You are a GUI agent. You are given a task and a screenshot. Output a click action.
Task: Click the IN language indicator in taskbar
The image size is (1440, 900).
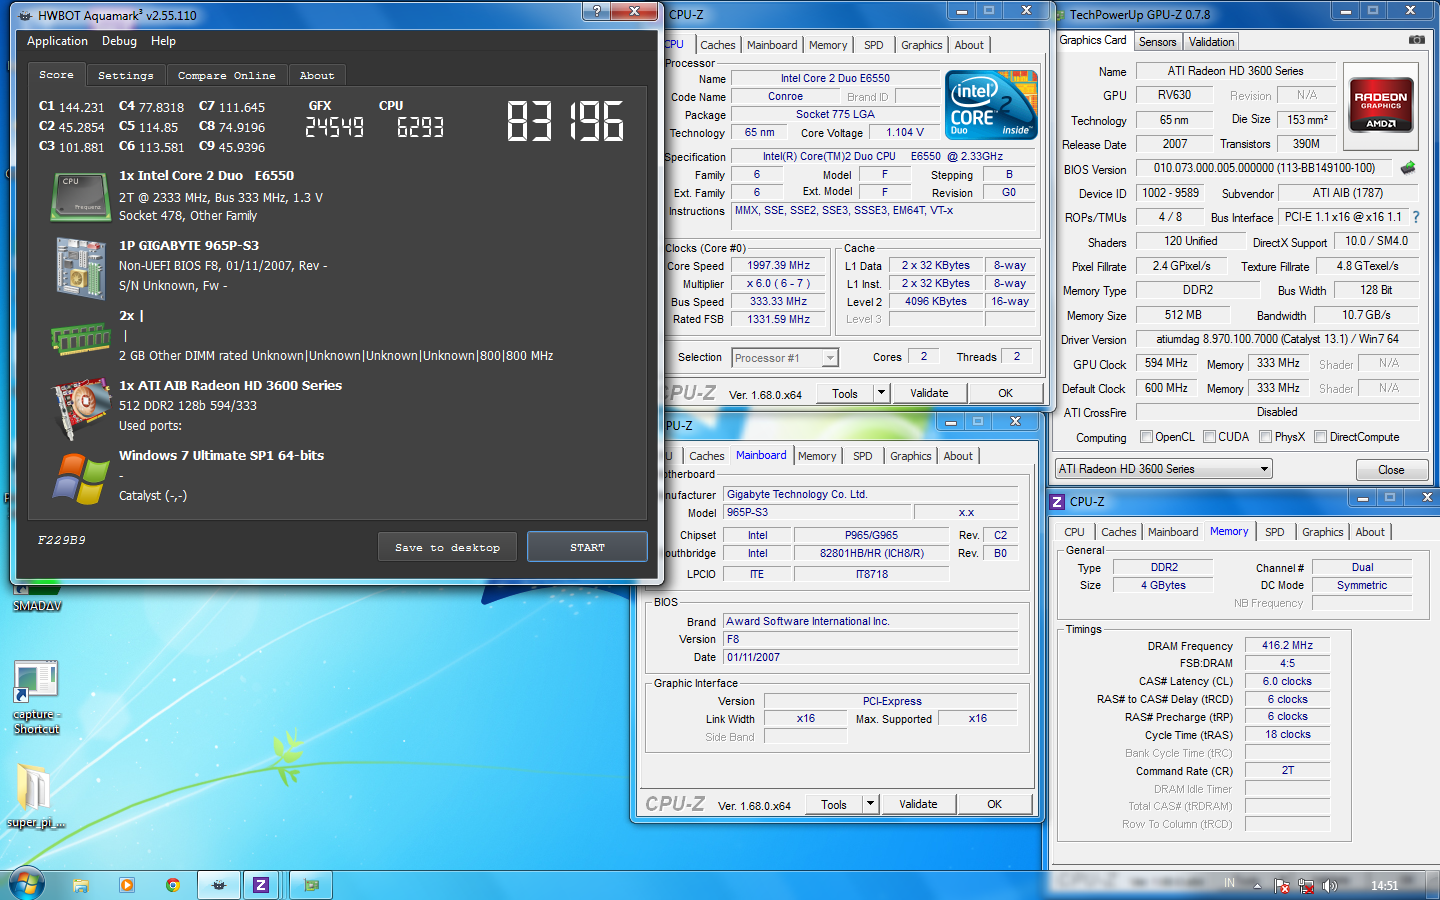point(1229,883)
